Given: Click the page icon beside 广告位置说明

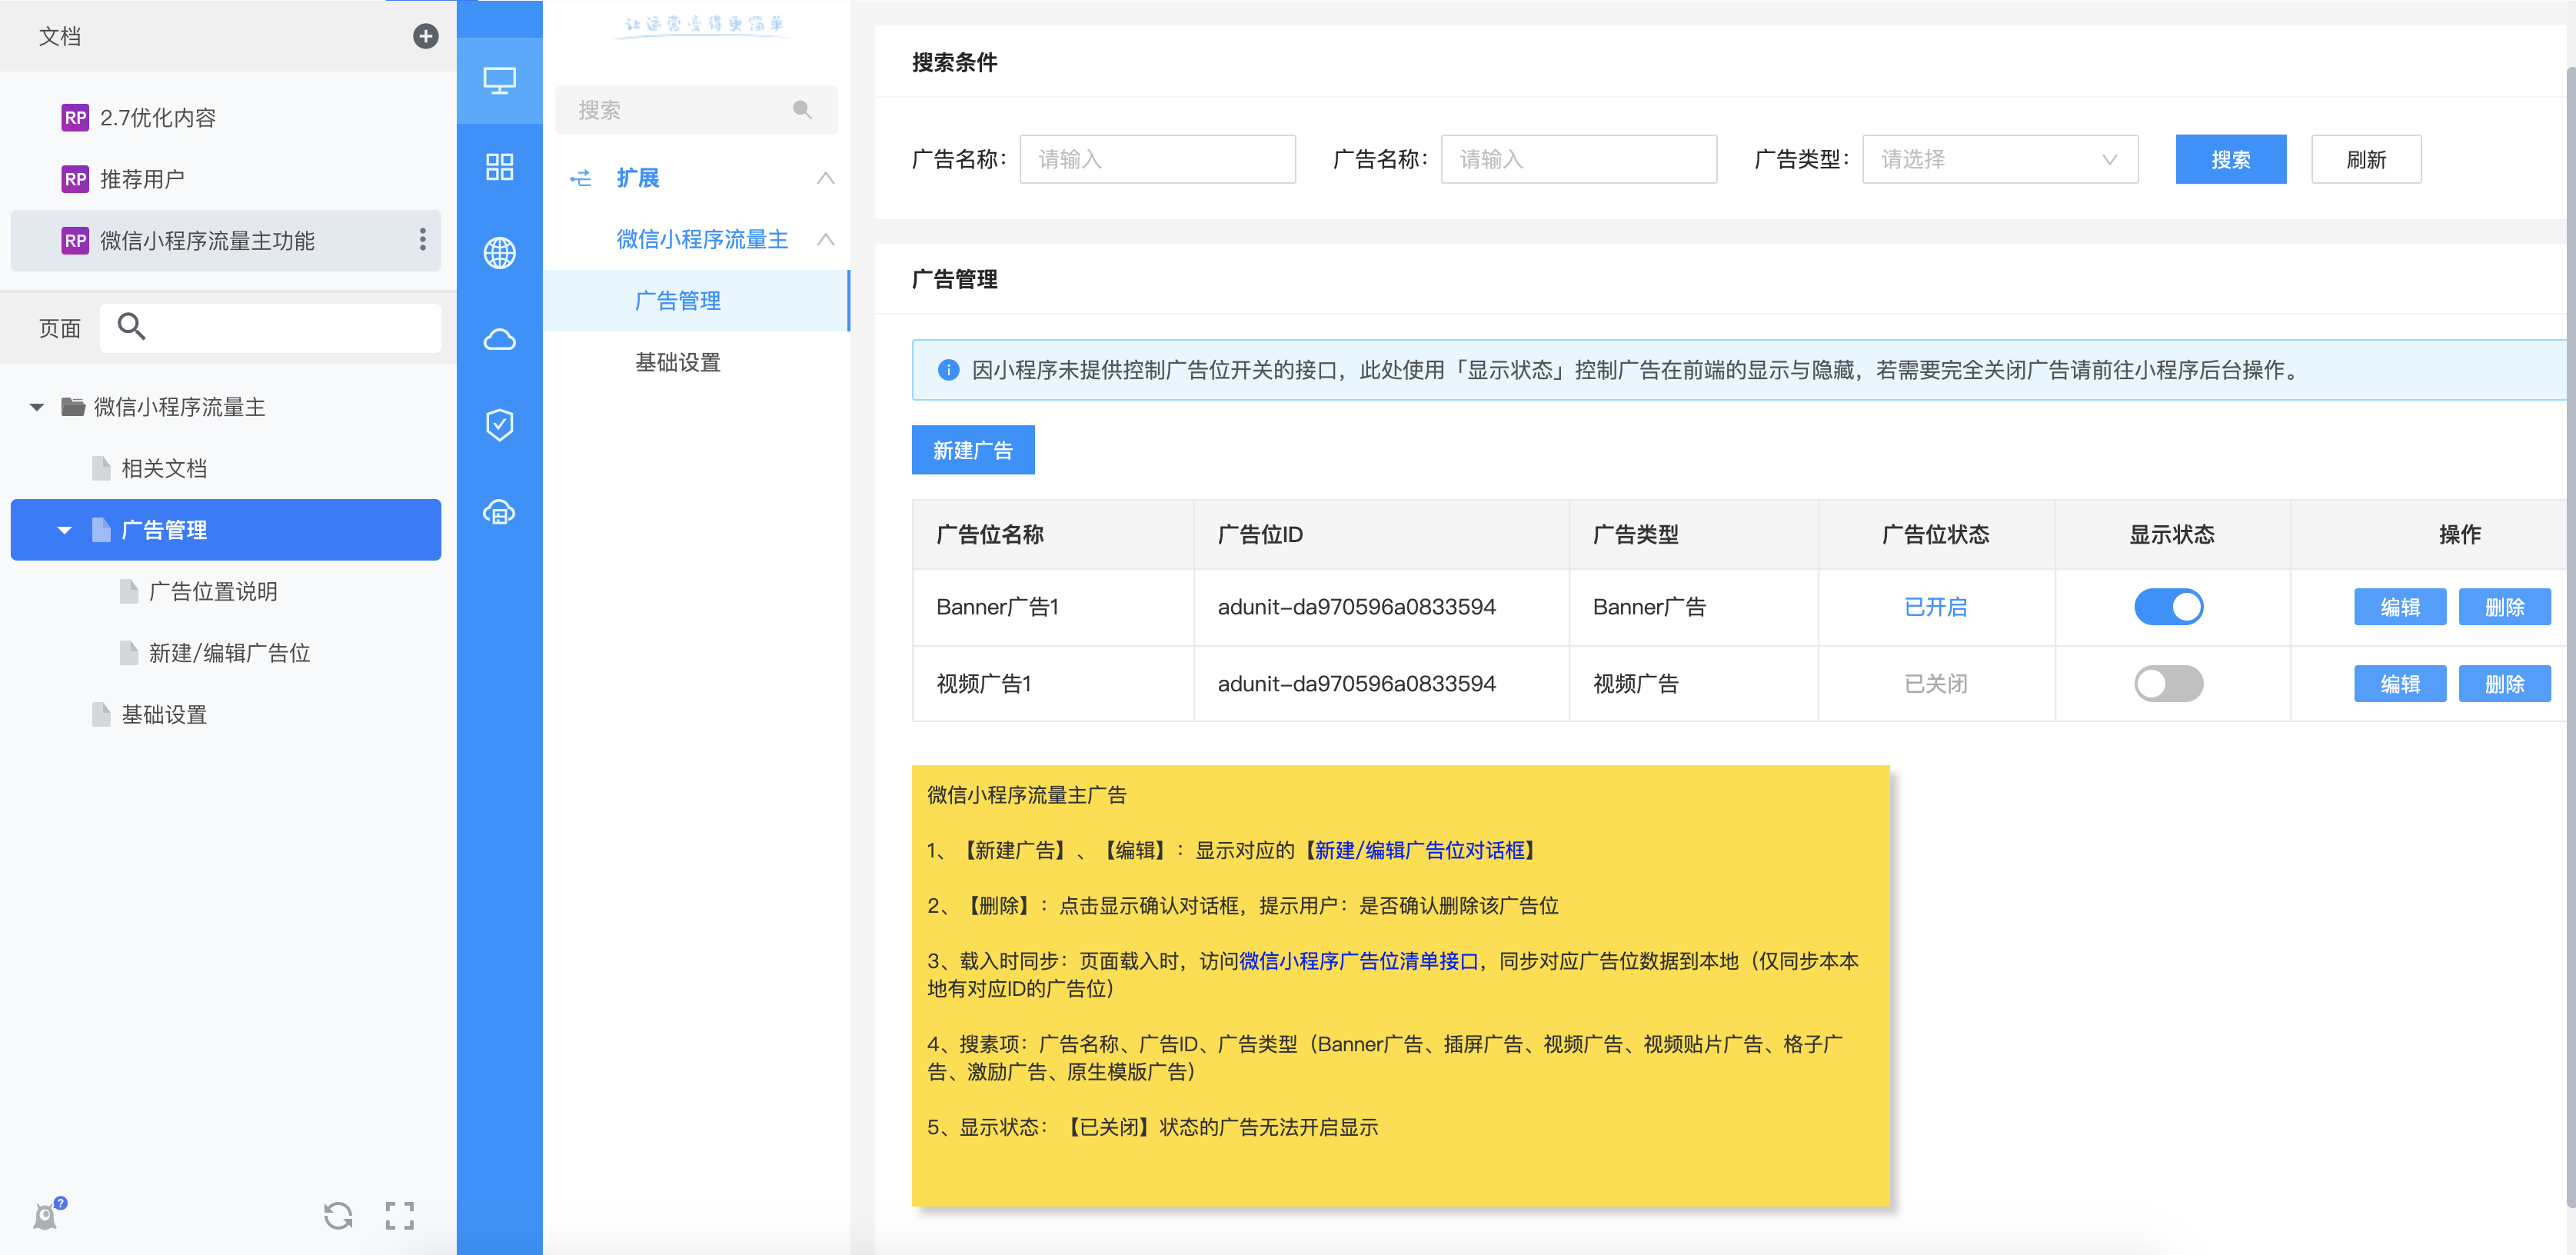Looking at the screenshot, I should click(128, 591).
